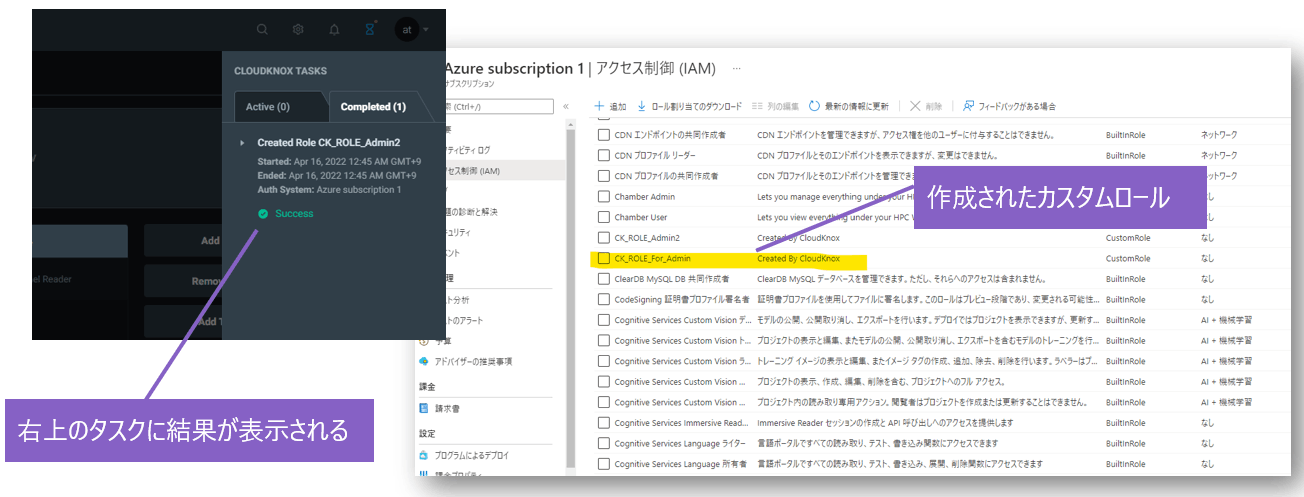Click フィードバックがある場合 link text

pos(1017,106)
